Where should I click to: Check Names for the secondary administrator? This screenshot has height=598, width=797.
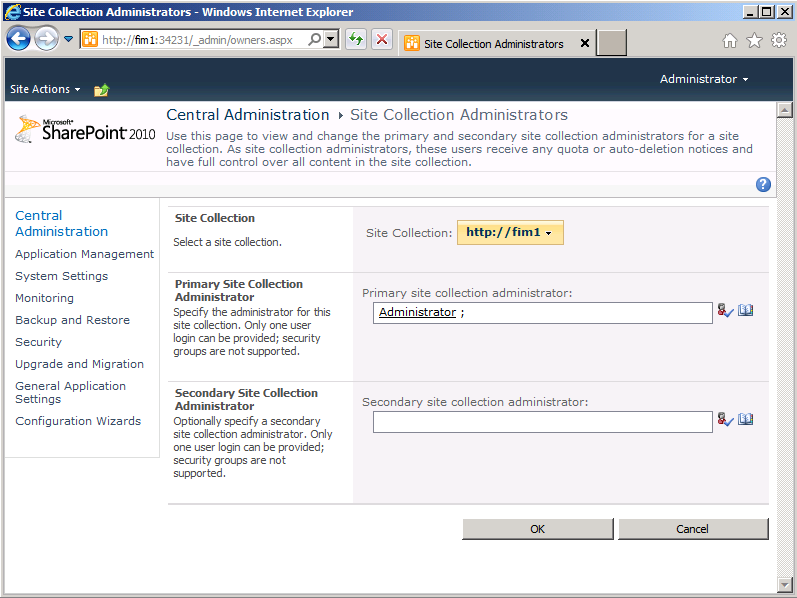pyautogui.click(x=725, y=420)
